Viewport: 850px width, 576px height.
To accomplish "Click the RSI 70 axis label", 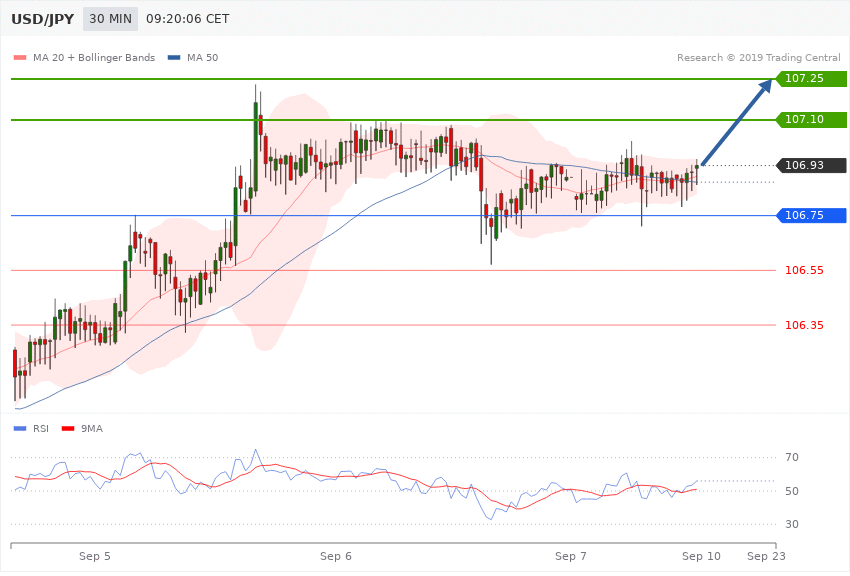I will click(792, 457).
